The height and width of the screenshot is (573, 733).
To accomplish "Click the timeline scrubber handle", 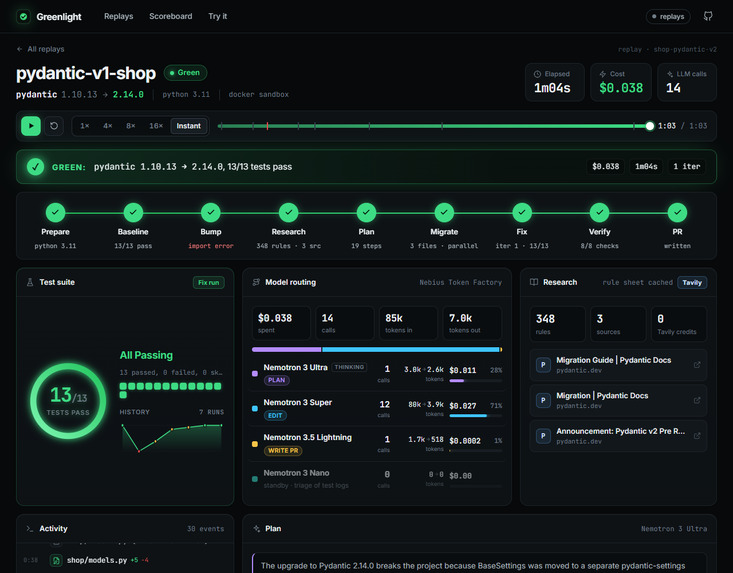I will [x=649, y=126].
